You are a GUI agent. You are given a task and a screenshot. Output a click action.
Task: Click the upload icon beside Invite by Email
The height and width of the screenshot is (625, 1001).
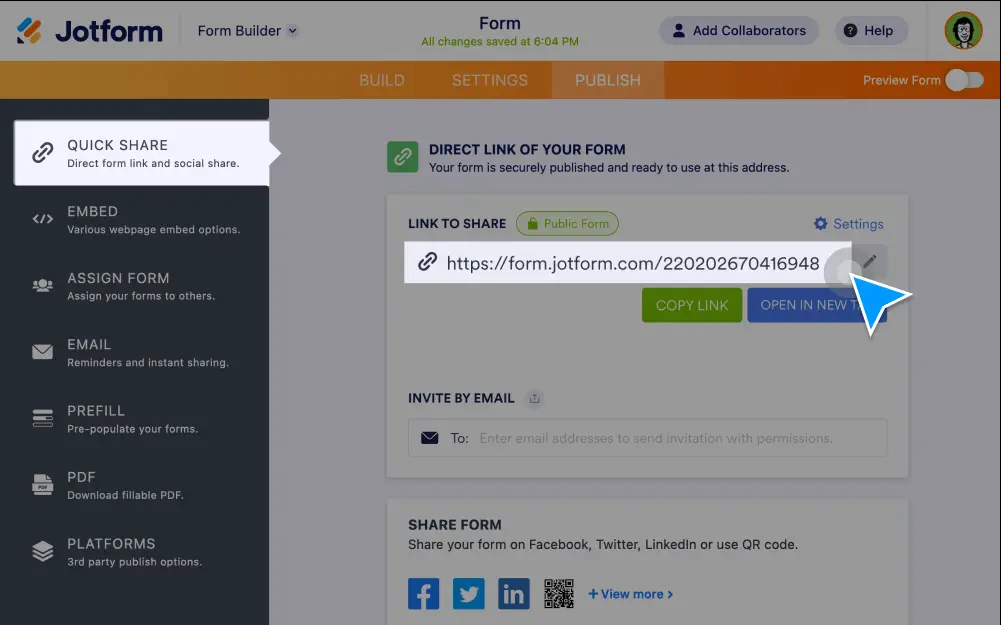point(535,398)
